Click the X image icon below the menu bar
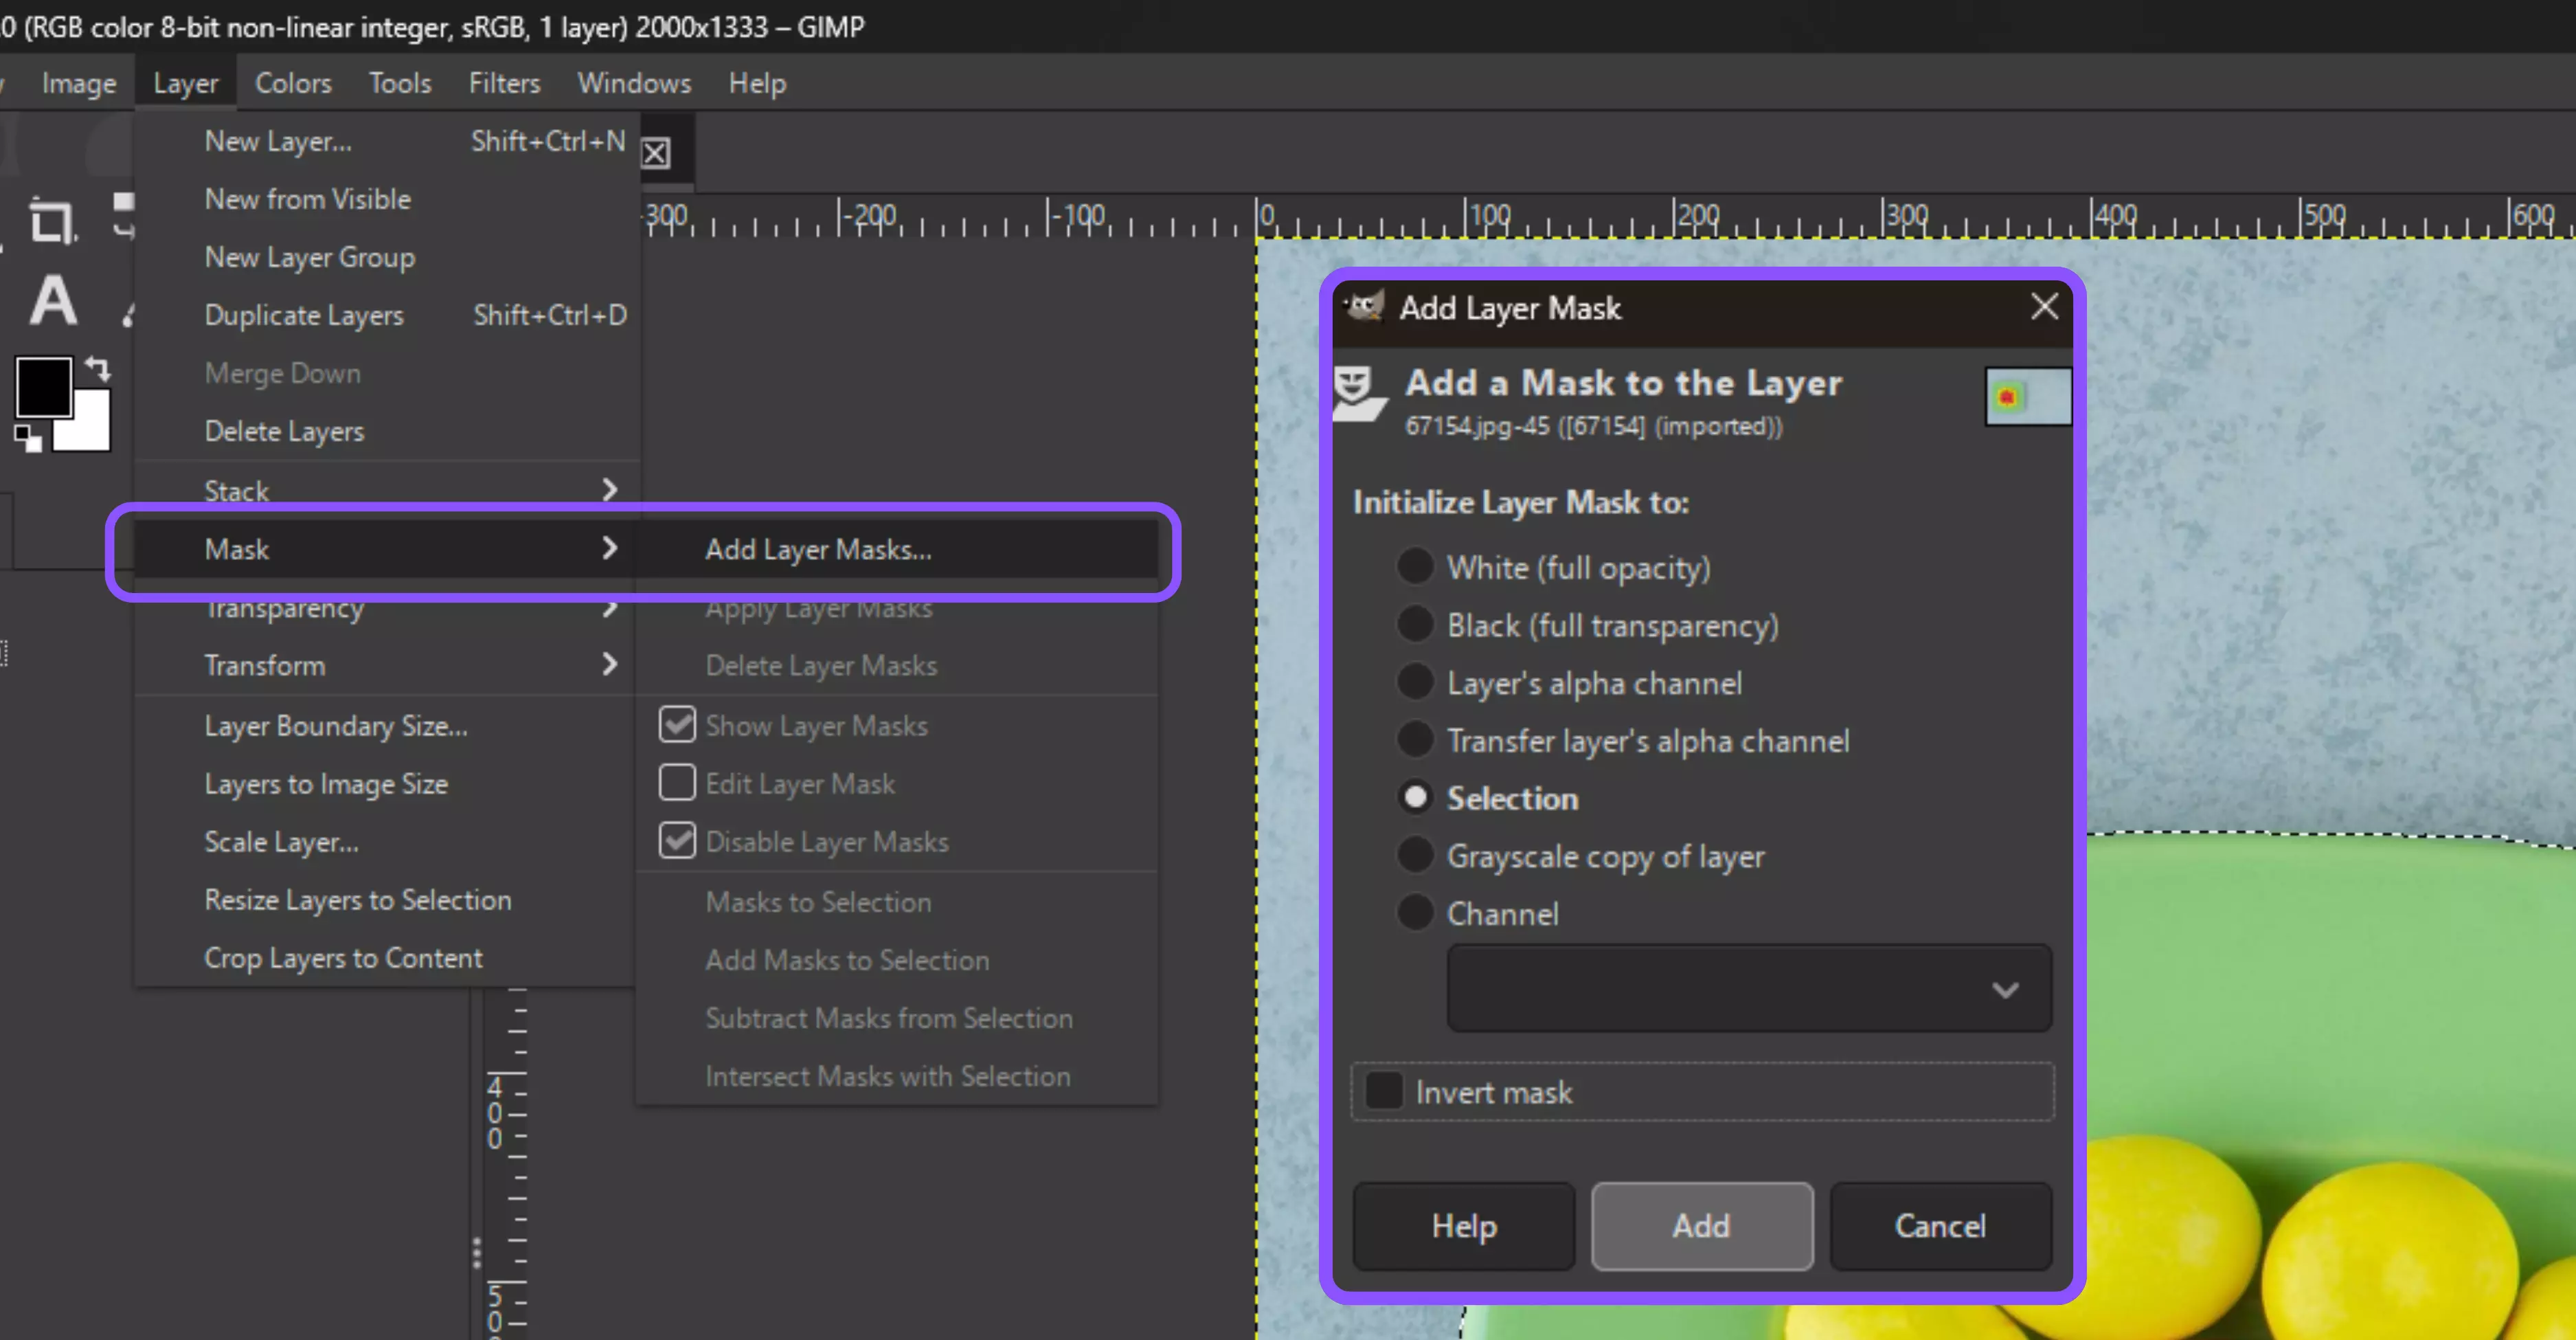Image resolution: width=2576 pixels, height=1340 pixels. pyautogui.click(x=656, y=152)
